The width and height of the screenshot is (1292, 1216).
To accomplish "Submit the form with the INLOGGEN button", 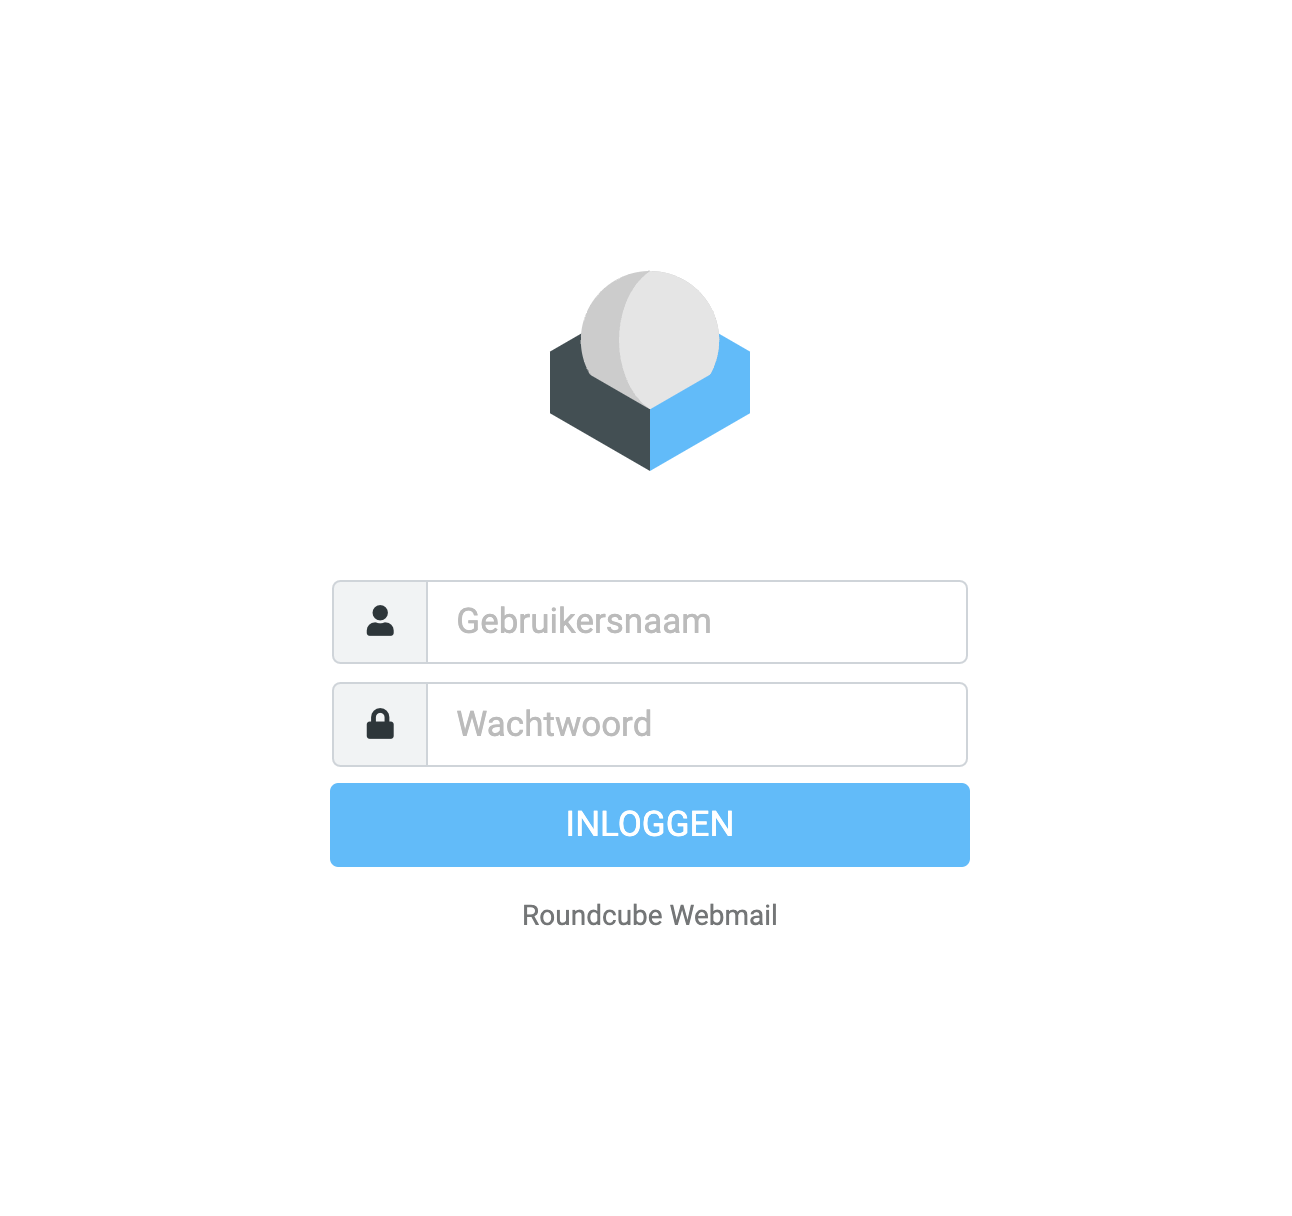I will [x=650, y=825].
